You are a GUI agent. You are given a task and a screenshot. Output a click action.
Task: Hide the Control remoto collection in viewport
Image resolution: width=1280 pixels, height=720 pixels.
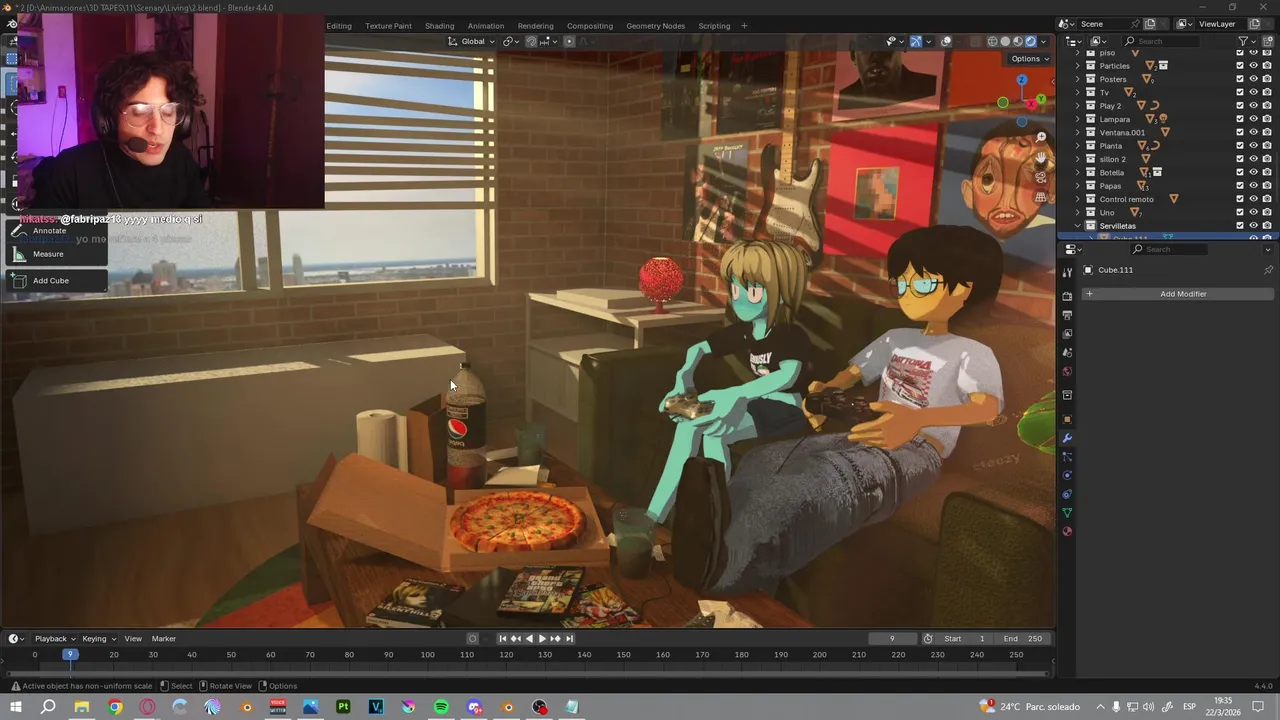1253,199
